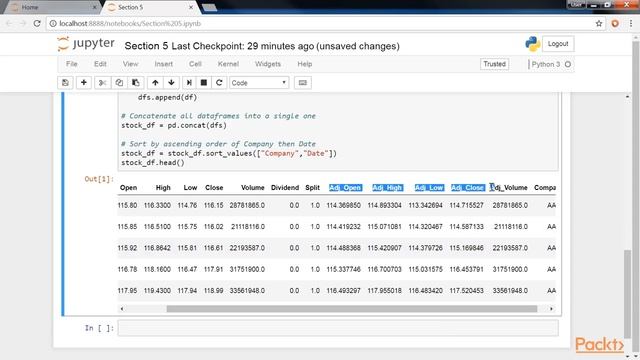
Task: Open a new browser tab
Action: tap(209, 7)
